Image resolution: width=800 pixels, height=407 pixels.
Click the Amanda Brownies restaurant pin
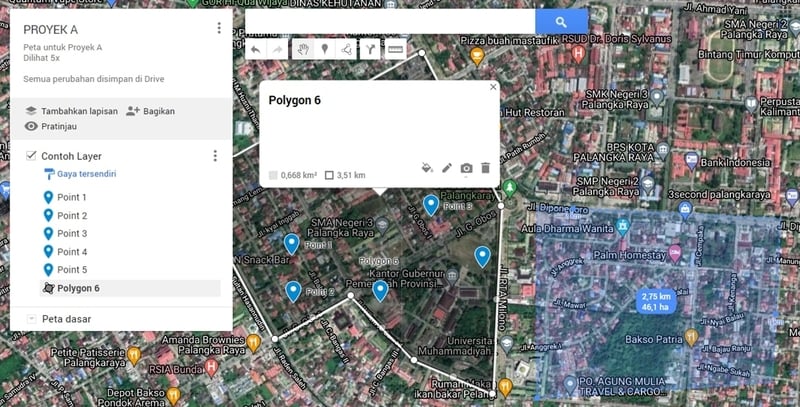click(x=254, y=343)
